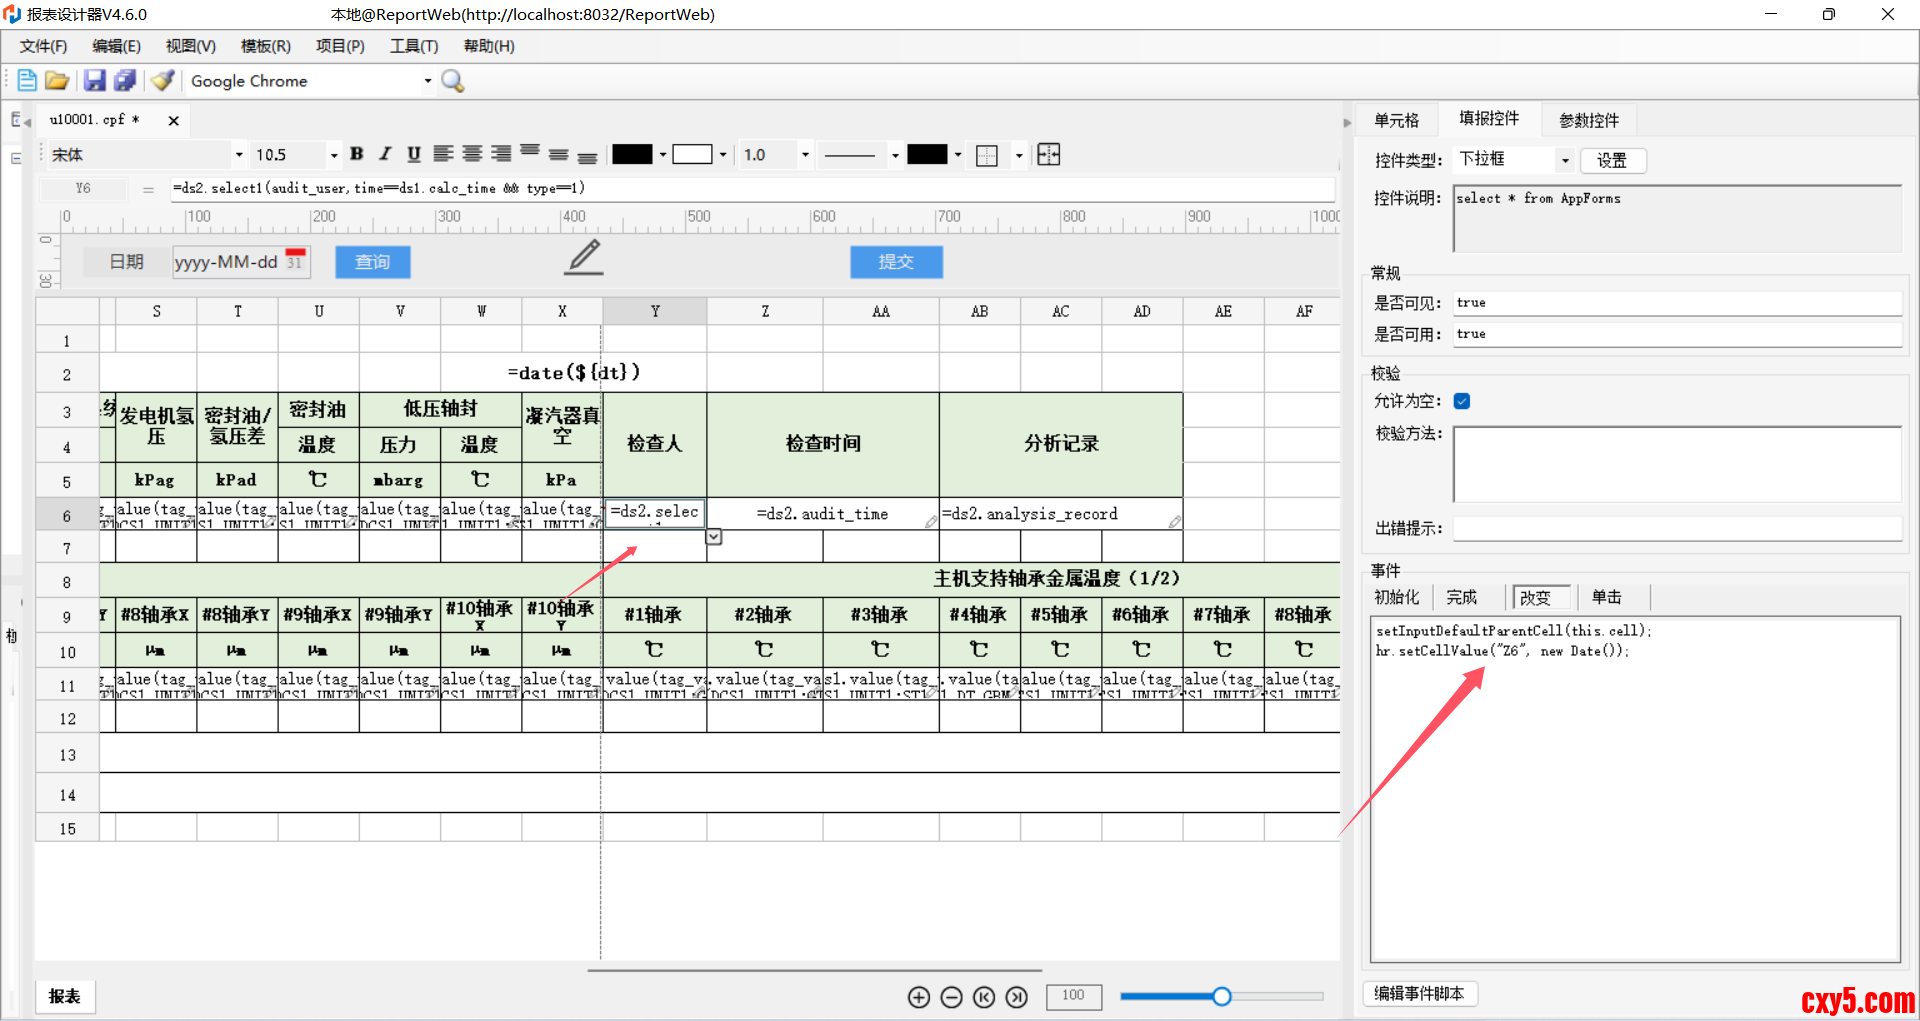Toggle the 允许为空 checkbox

[1462, 401]
